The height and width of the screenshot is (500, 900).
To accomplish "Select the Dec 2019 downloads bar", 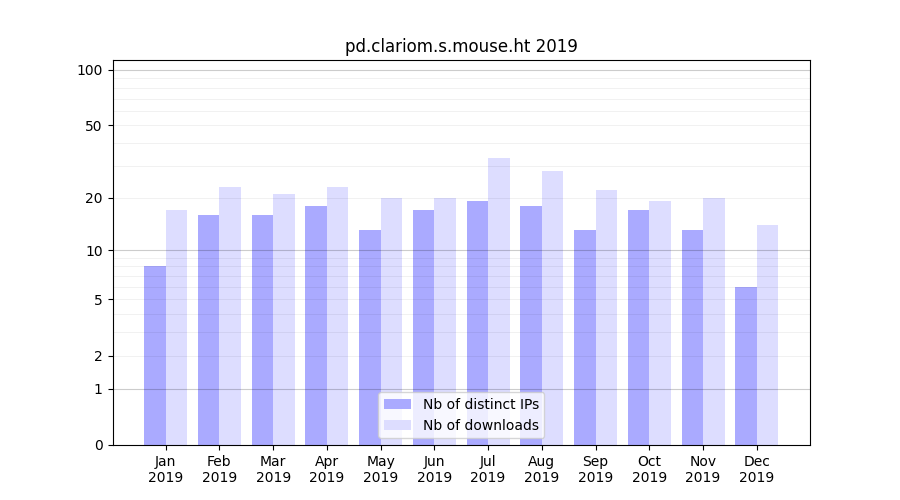I will pyautogui.click(x=767, y=335).
